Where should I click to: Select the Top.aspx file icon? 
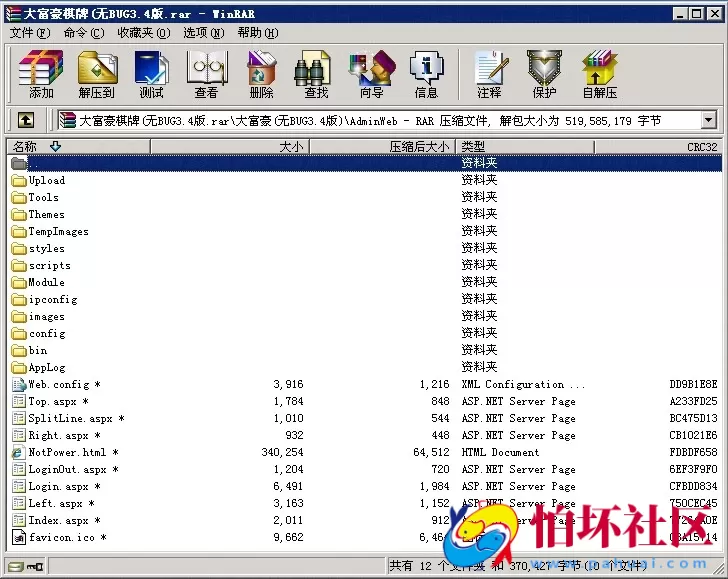[19, 401]
